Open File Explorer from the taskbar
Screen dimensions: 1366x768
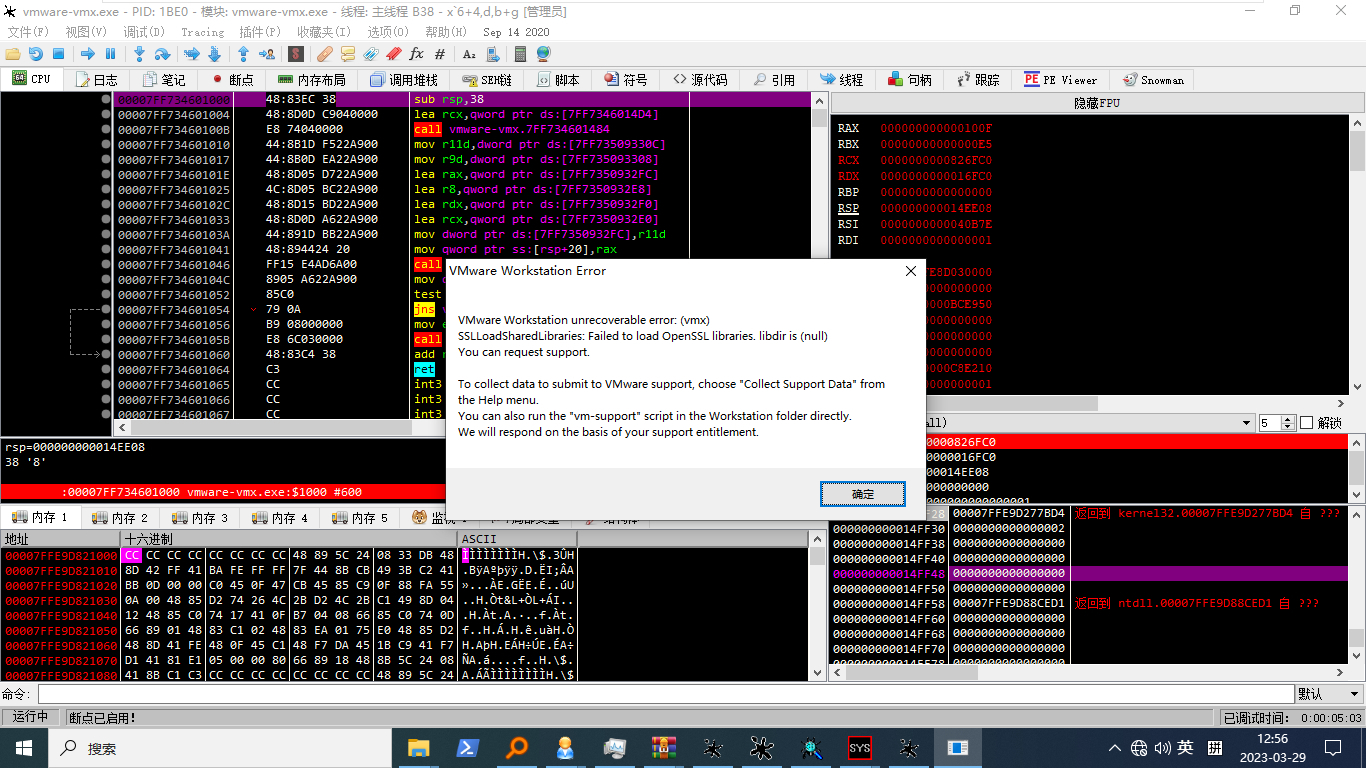[418, 748]
